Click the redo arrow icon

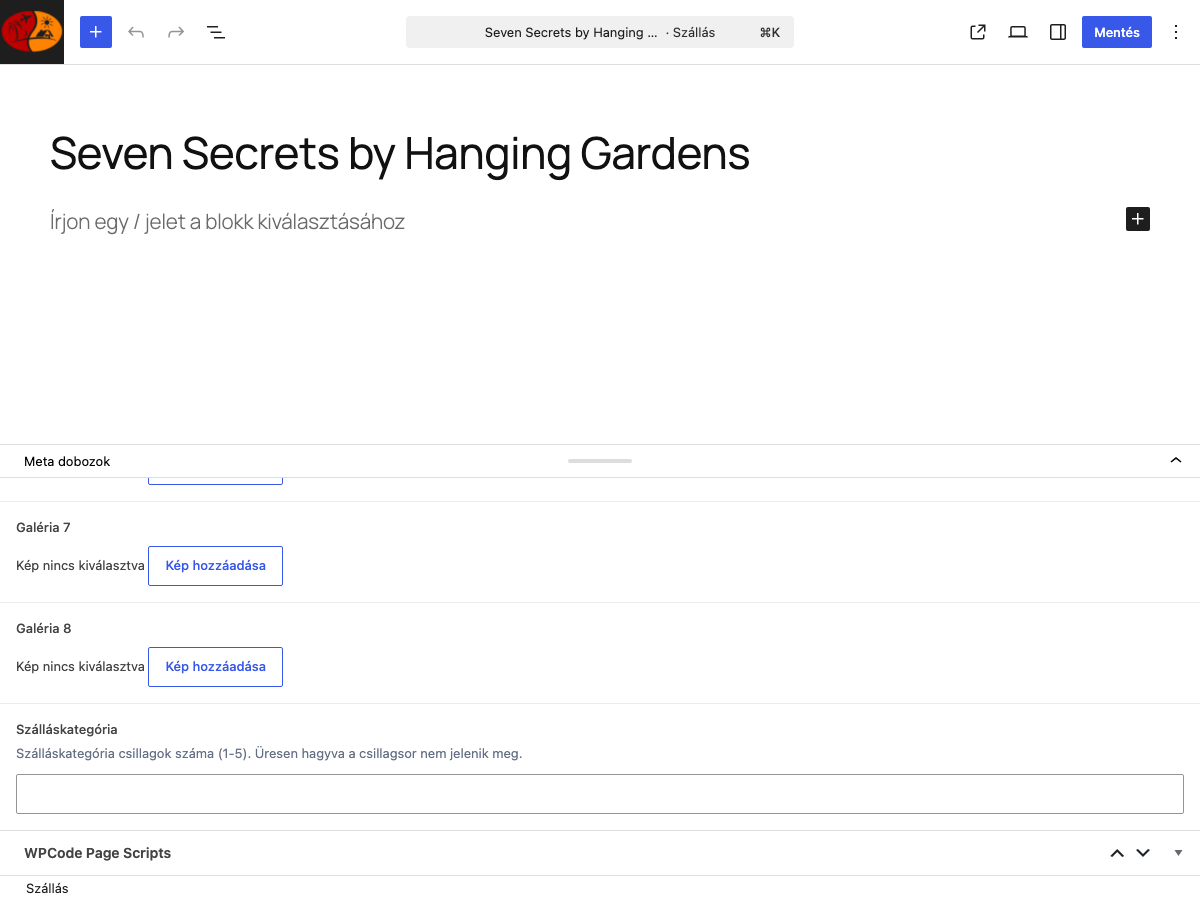click(x=176, y=32)
